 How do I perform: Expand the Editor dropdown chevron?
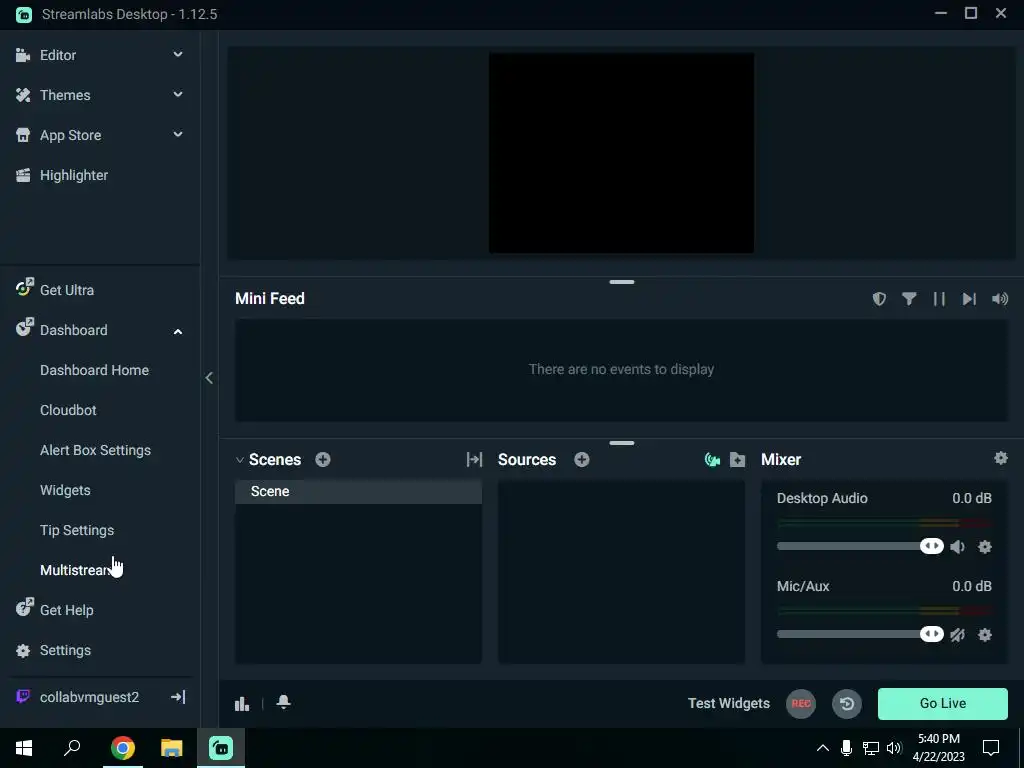click(x=178, y=55)
